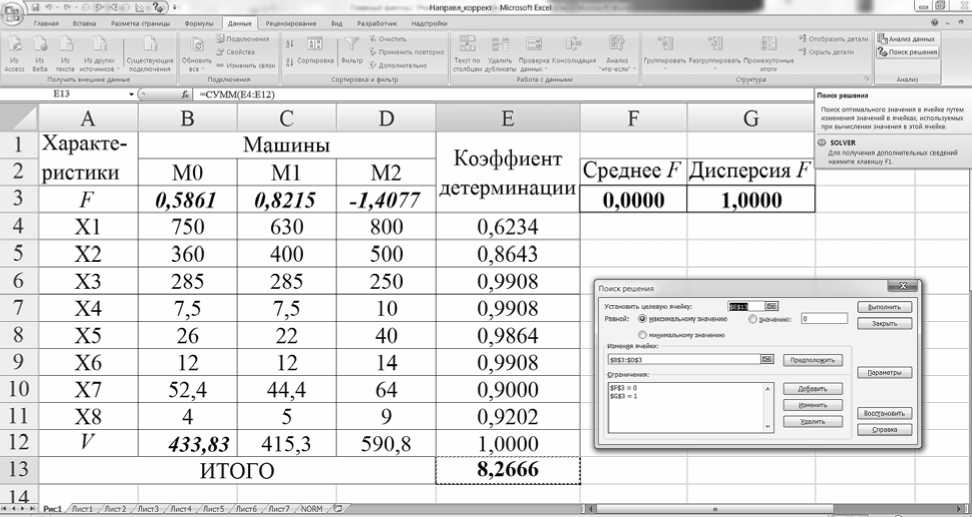Select the 'Лист3' sheet tab
972x517 pixels.
click(148, 509)
